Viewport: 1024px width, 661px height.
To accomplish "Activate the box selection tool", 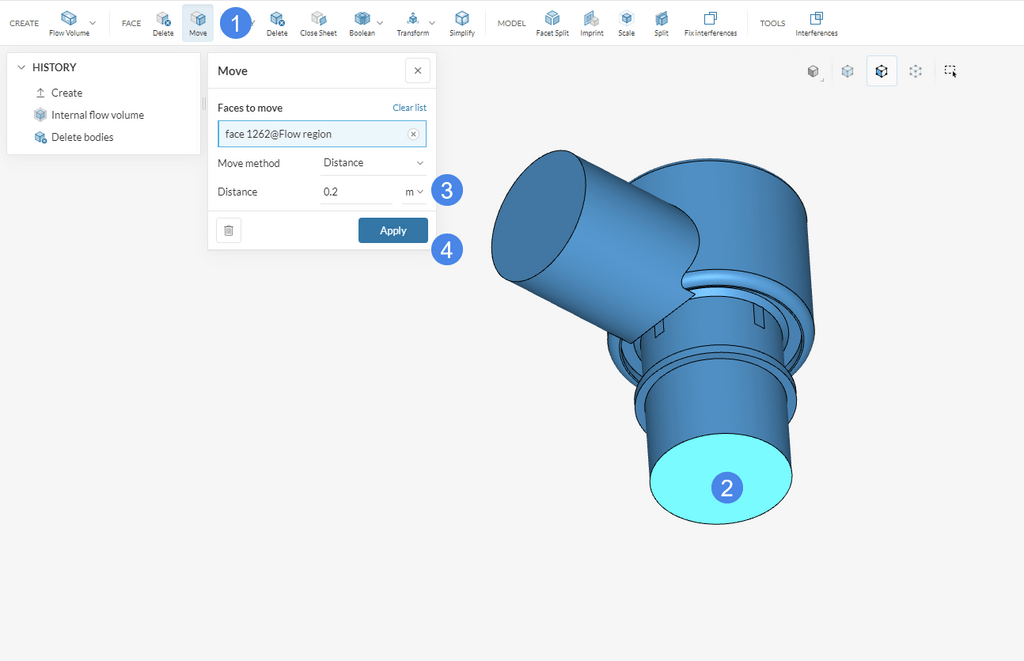I will 950,71.
